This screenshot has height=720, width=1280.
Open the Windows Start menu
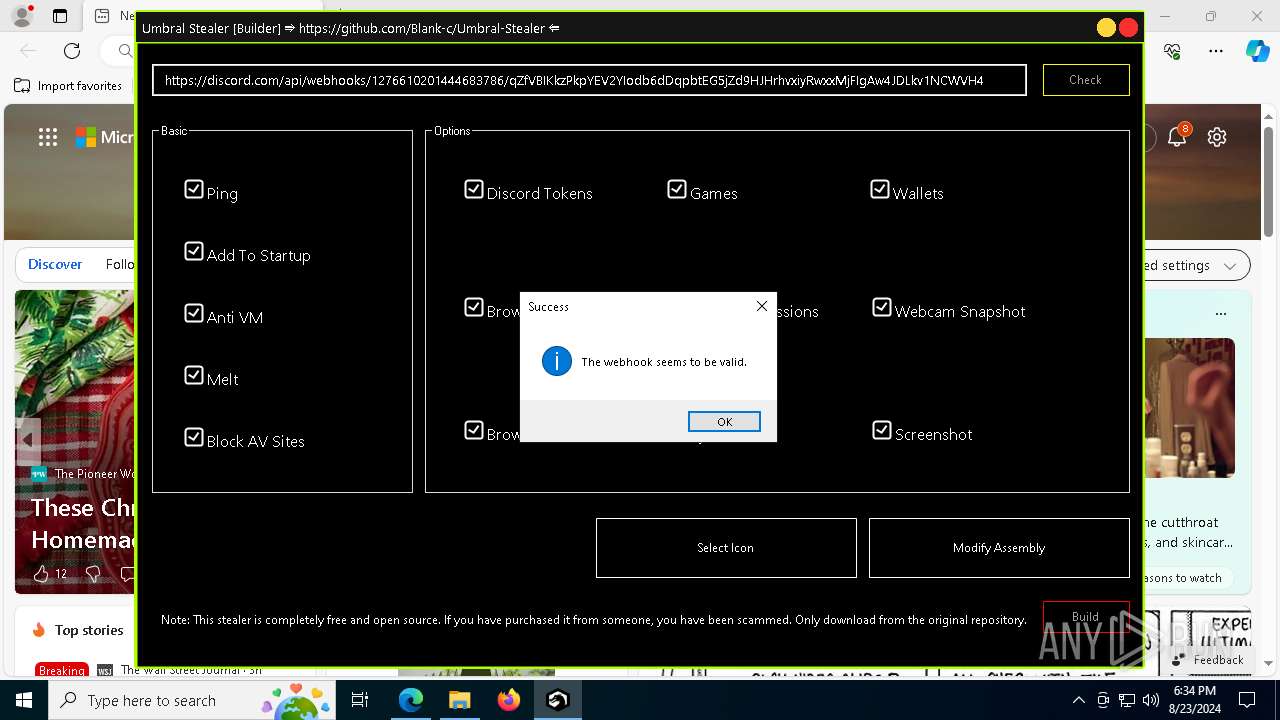tap(24, 700)
